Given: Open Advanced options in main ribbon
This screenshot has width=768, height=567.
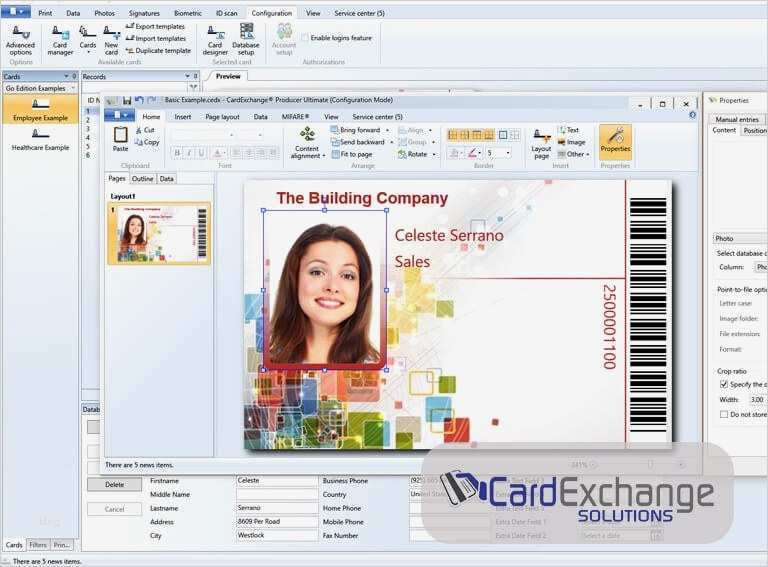Looking at the screenshot, I should 20,41.
